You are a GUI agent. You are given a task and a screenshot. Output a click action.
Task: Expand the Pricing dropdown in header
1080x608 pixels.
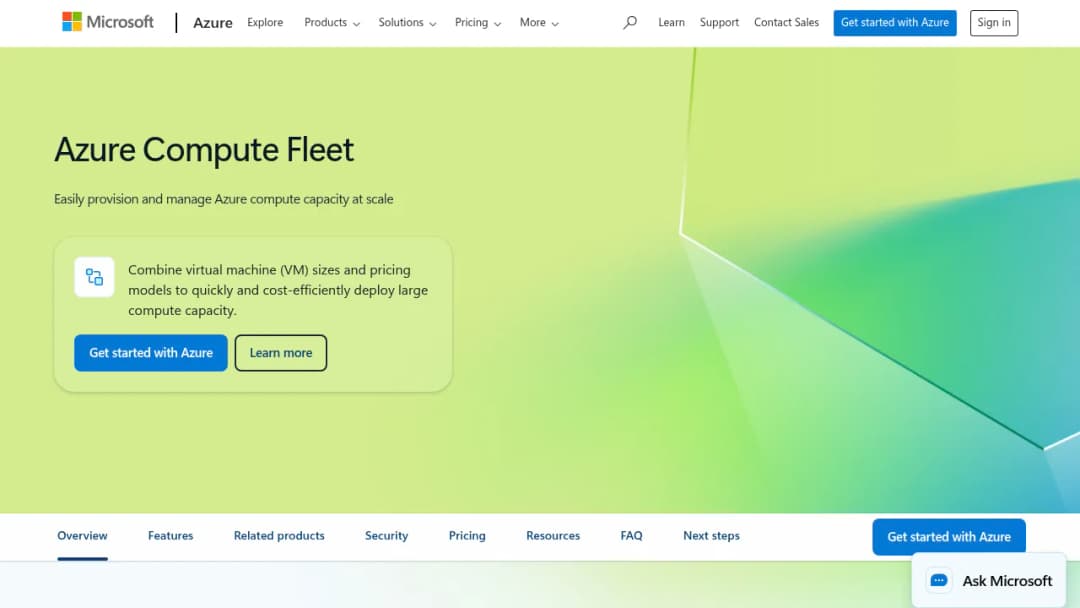(x=477, y=23)
